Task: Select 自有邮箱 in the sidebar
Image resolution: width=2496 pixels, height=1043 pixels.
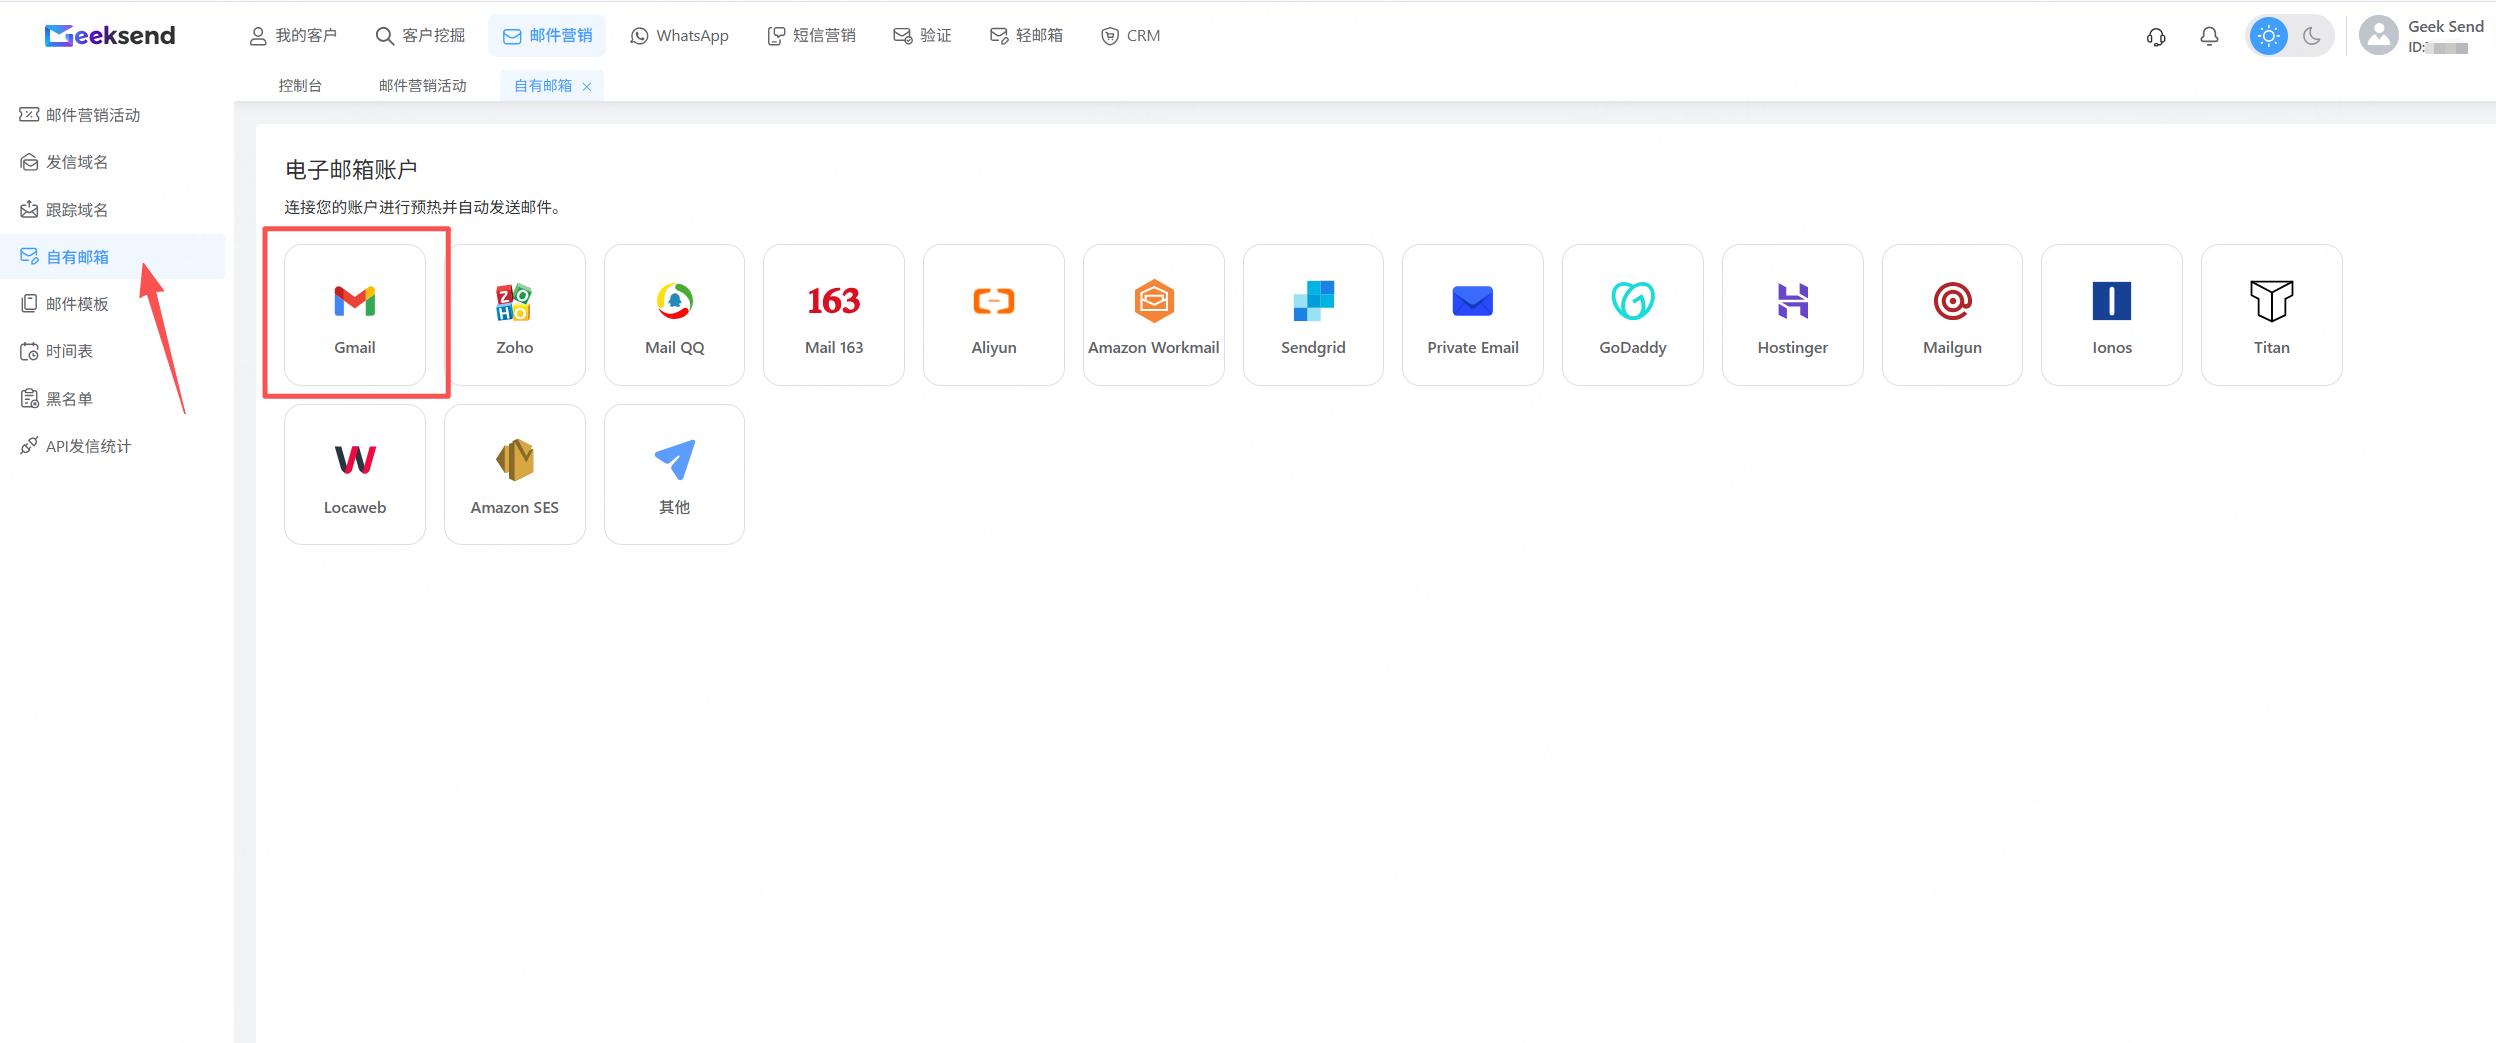Action: click(x=112, y=257)
